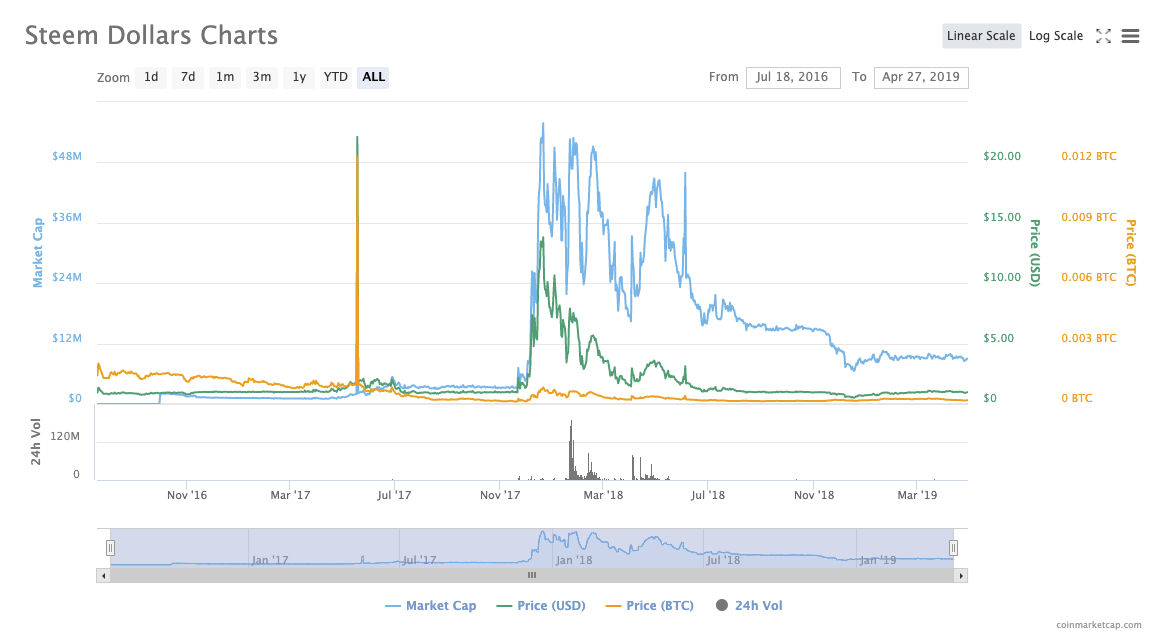Viewport: 1176px width, 641px height.
Task: Click the $10.00 USD price axis label
Action: (x=1002, y=277)
